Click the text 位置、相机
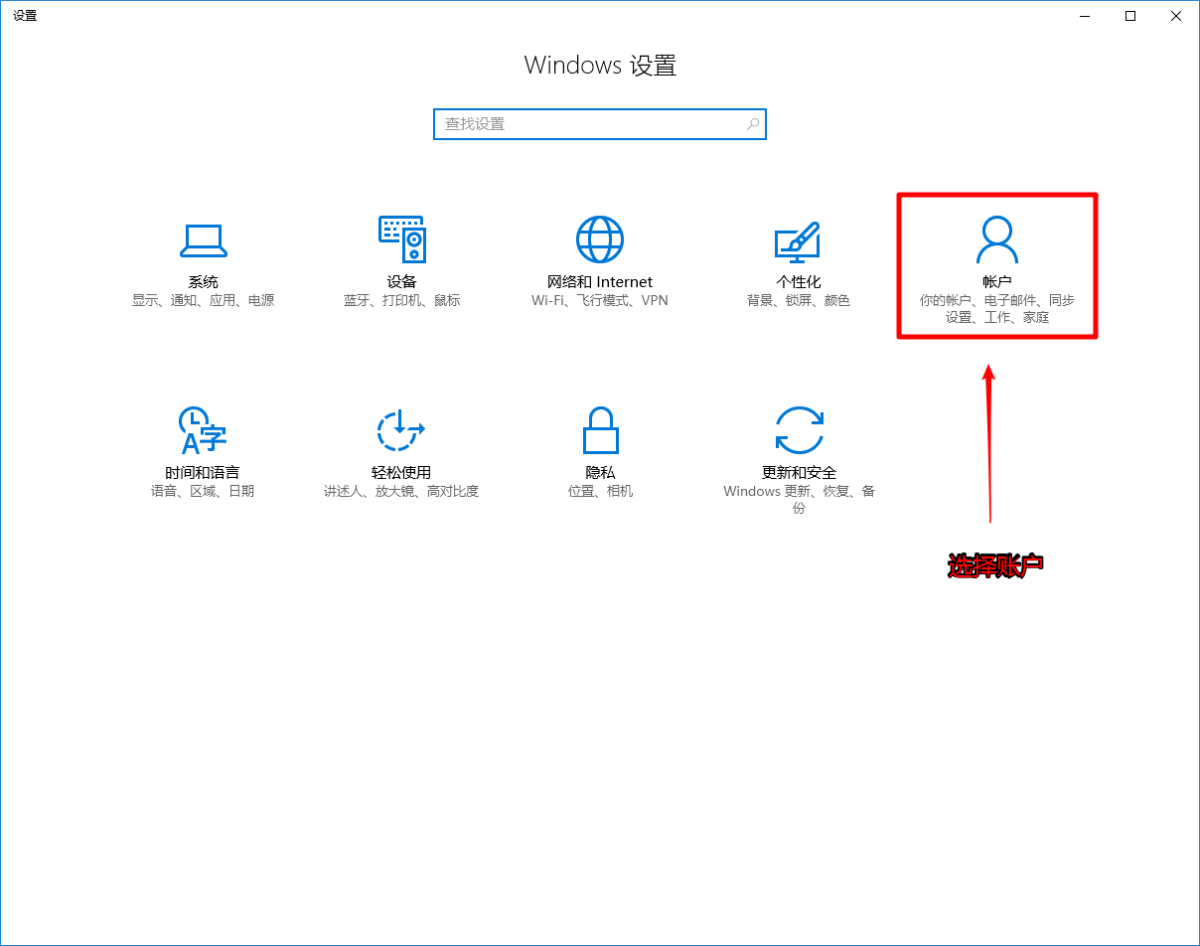Screen dimensions: 1200x946 click(x=600, y=492)
